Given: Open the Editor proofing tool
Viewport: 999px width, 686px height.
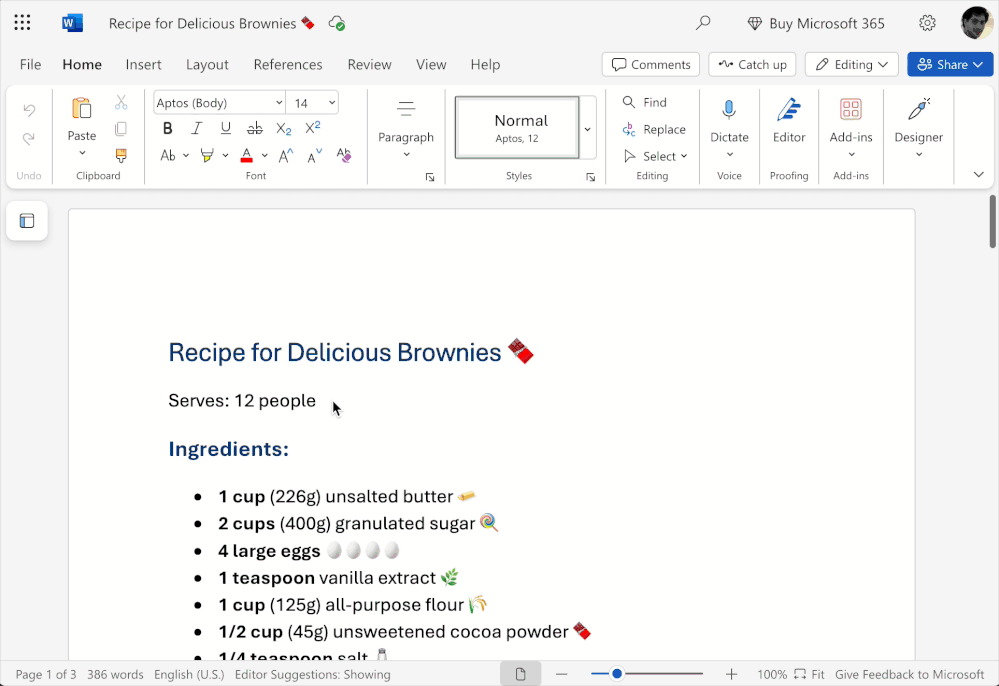Looking at the screenshot, I should point(789,122).
